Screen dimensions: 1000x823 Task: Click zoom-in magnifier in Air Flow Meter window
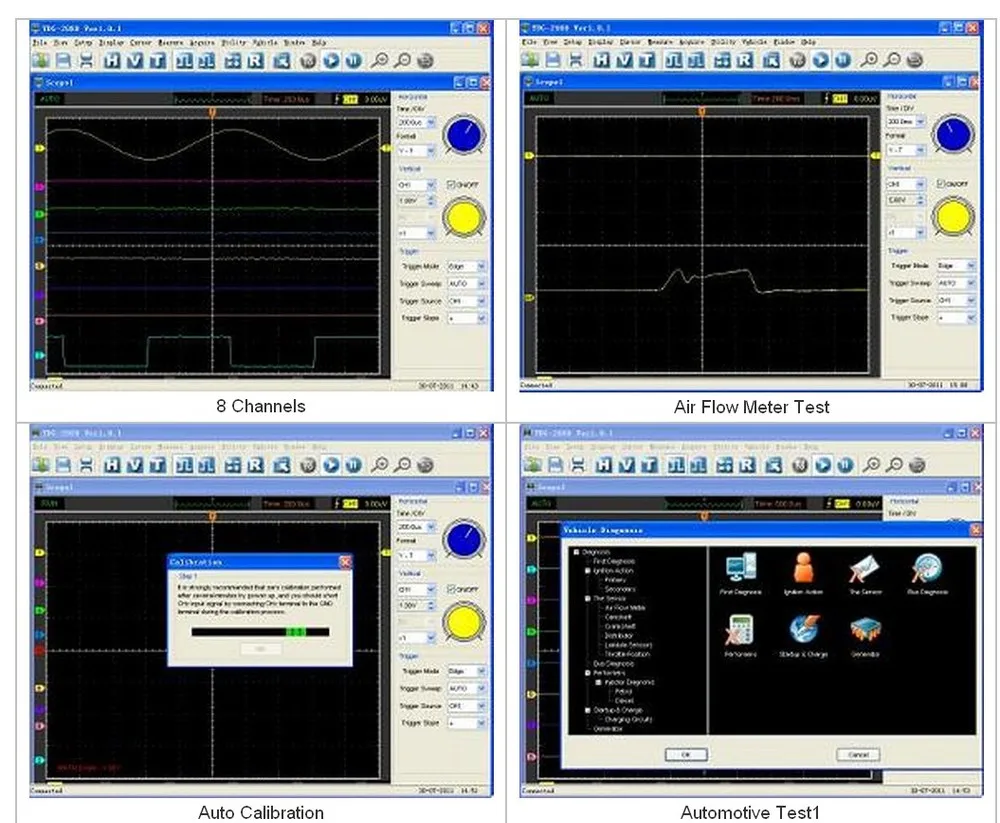click(x=869, y=60)
